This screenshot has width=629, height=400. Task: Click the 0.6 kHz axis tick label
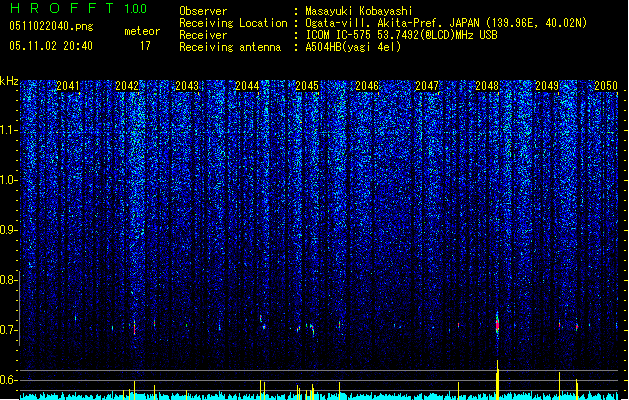point(8,380)
